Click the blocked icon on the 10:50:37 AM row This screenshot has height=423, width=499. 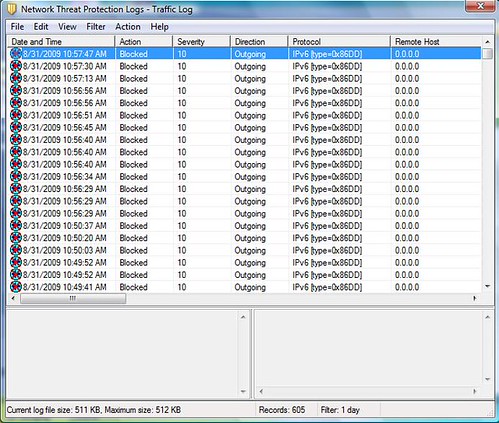(16, 226)
